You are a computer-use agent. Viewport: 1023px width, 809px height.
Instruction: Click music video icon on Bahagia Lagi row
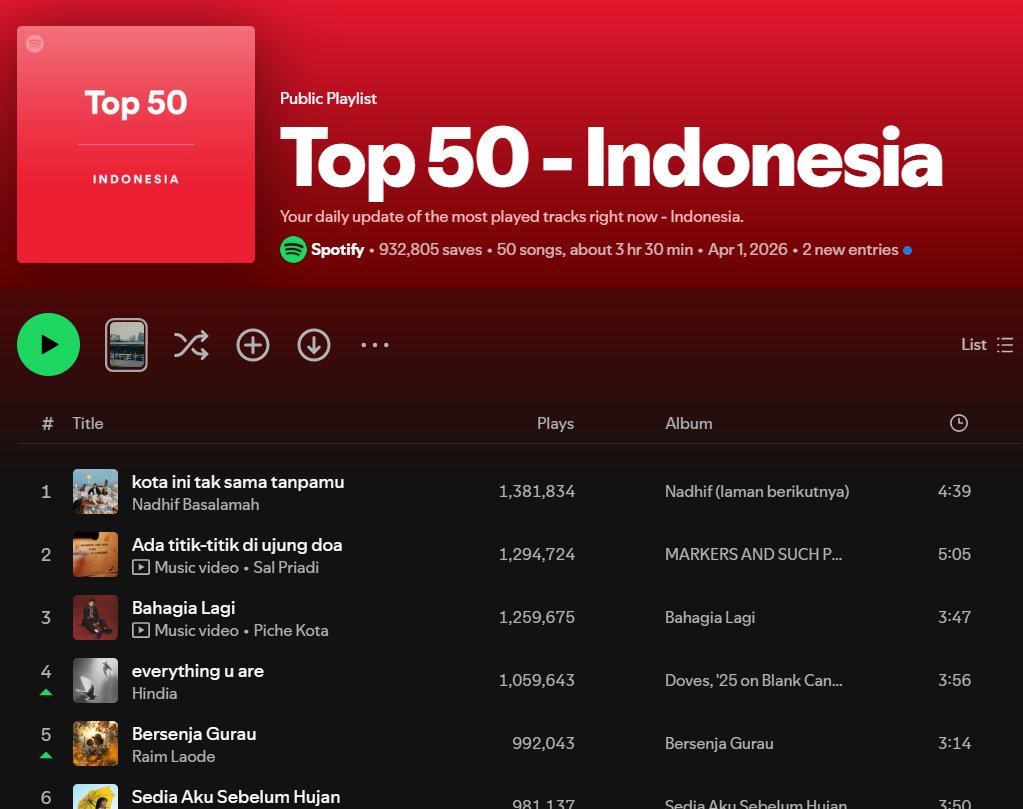(x=140, y=630)
